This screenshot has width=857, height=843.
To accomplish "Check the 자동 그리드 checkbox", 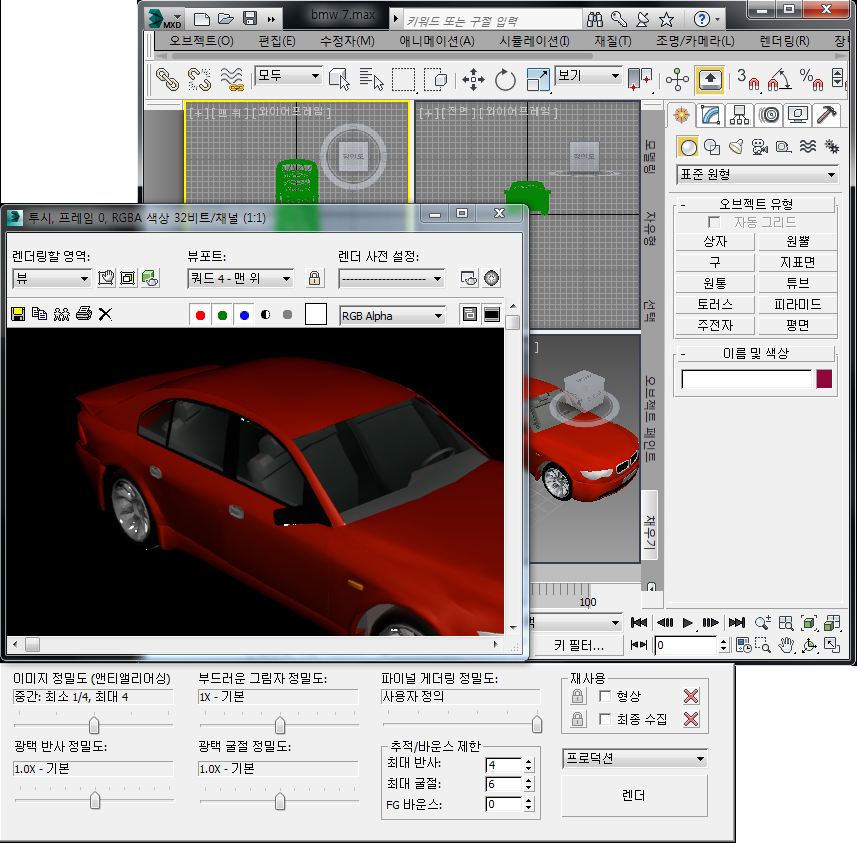I will [714, 222].
